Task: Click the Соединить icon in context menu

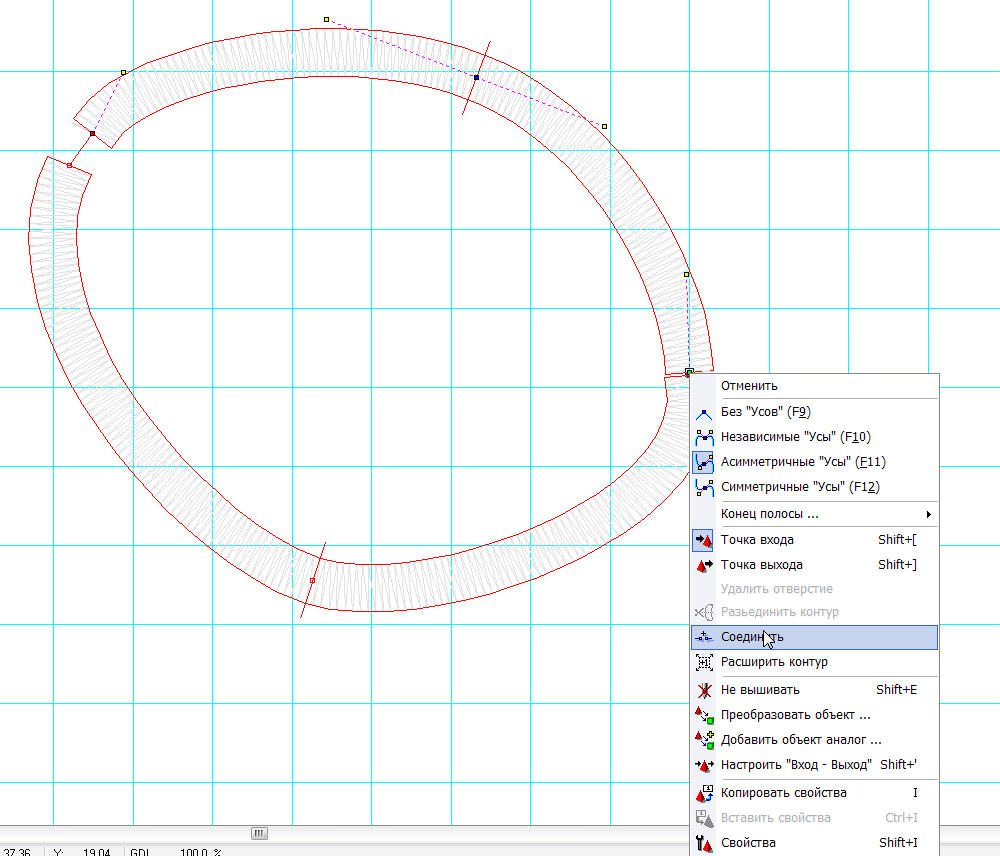Action: tap(704, 637)
